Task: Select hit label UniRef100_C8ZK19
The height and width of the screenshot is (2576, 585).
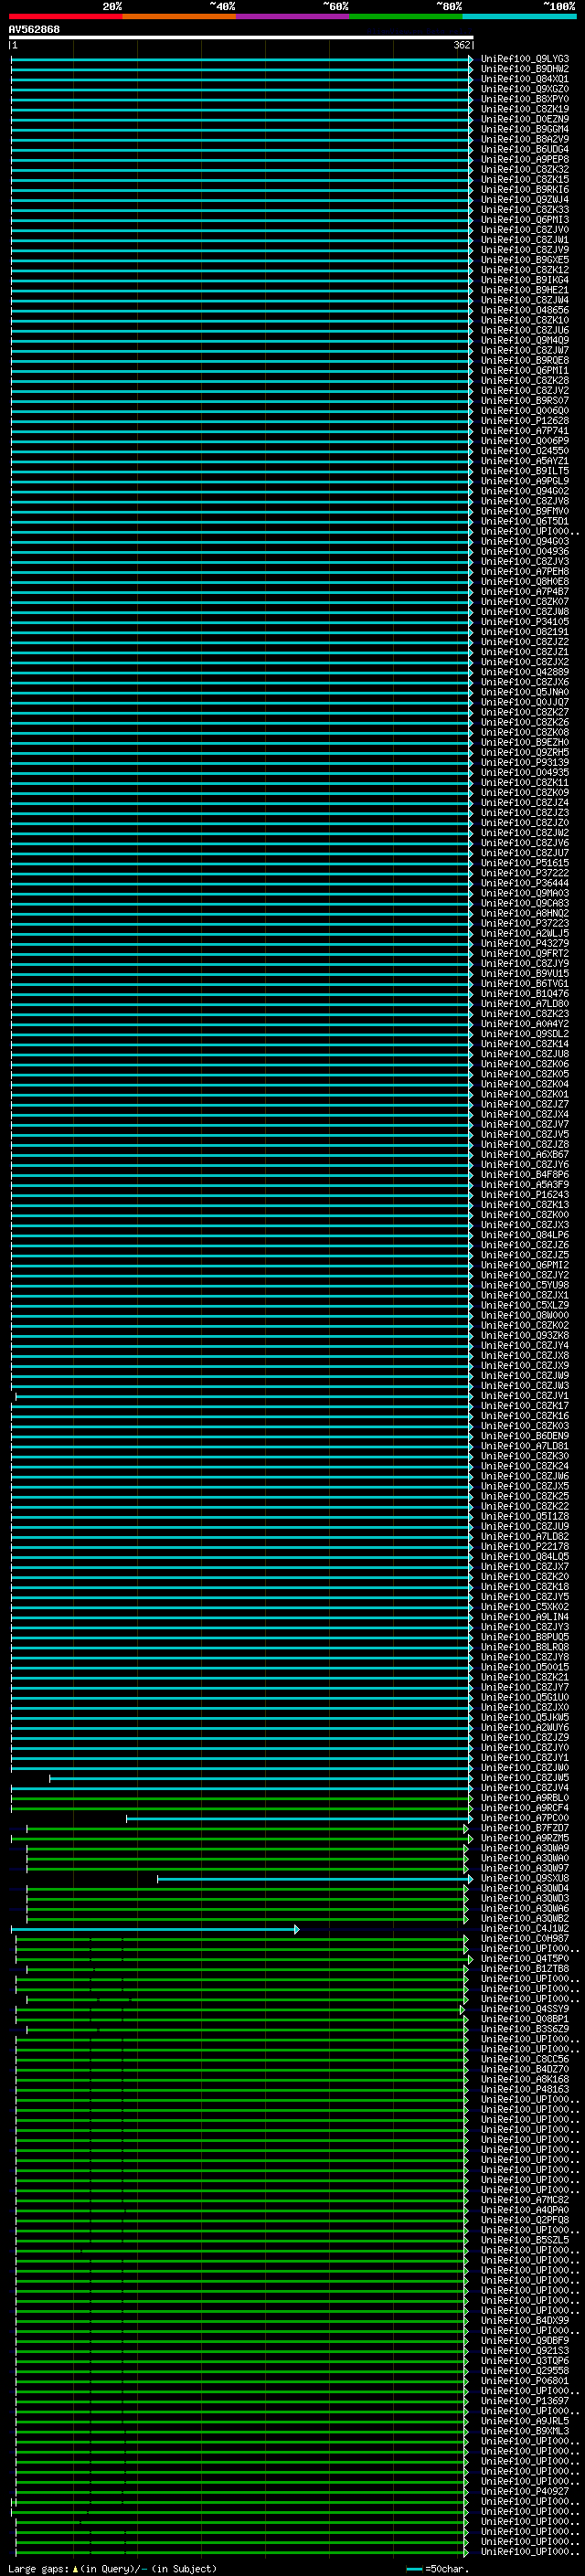Action: point(525,109)
